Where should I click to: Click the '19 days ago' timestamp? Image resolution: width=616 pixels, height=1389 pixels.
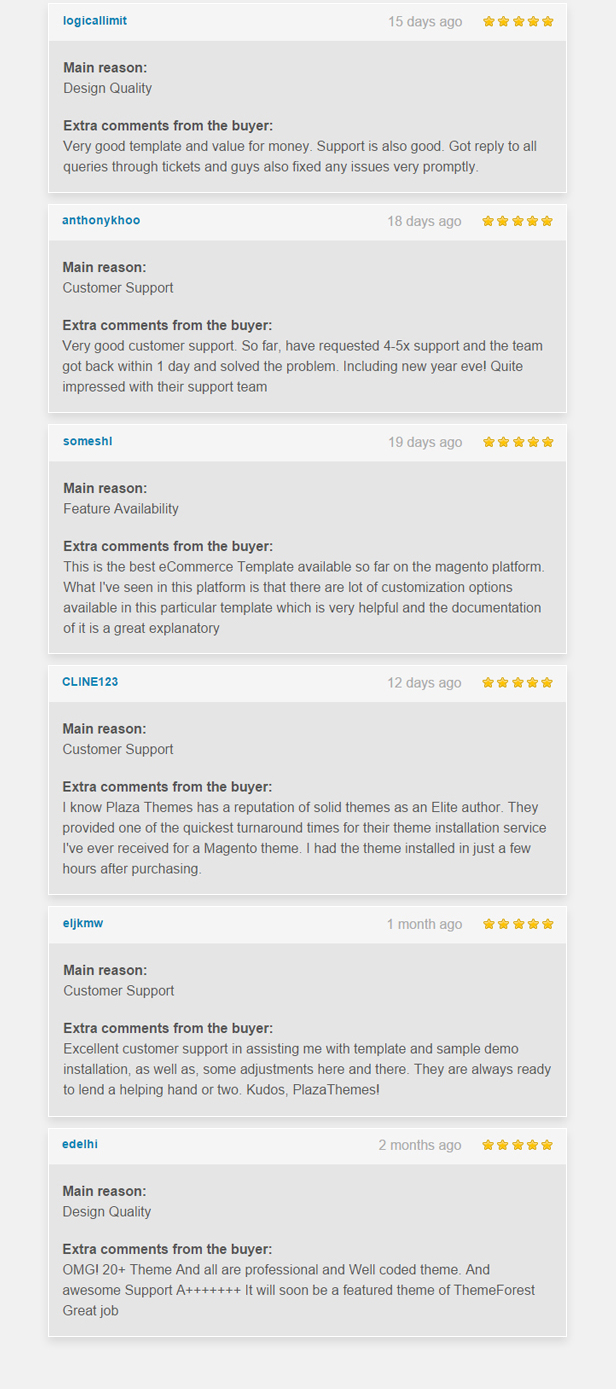(x=425, y=442)
